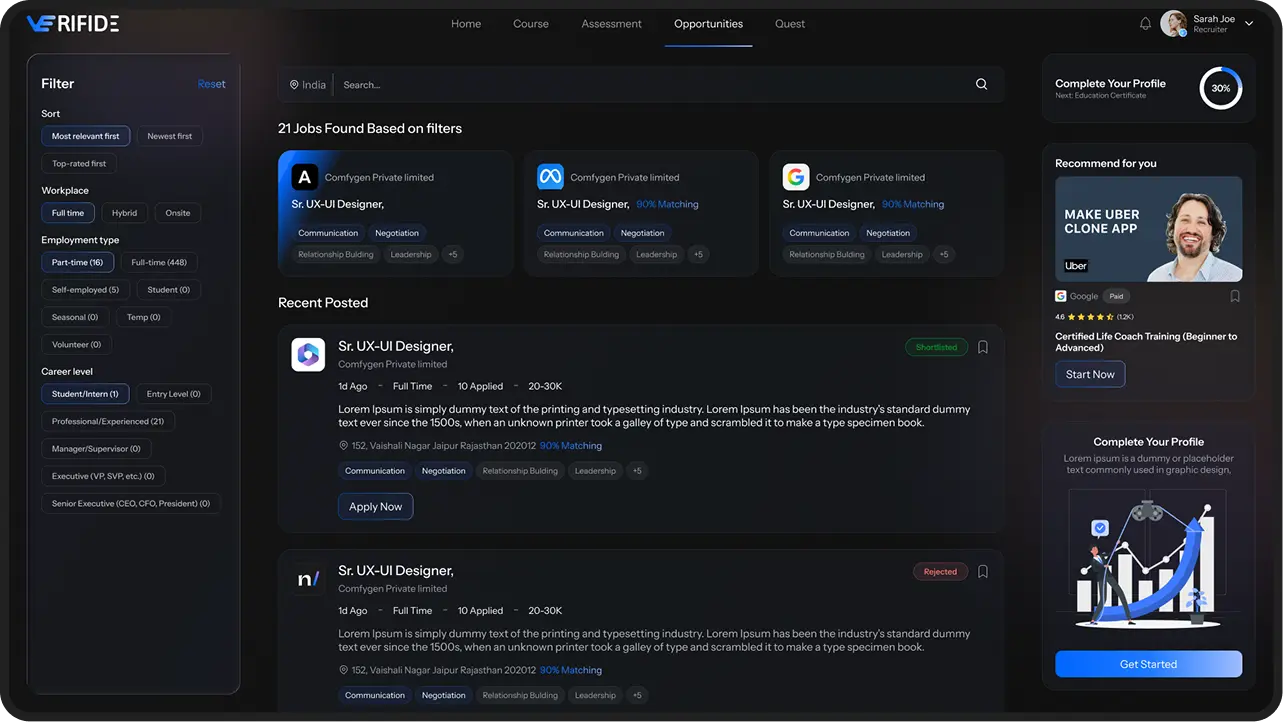Save the recommended course with bookmark icon
Viewport: 1283px width, 722px height.
[1235, 296]
